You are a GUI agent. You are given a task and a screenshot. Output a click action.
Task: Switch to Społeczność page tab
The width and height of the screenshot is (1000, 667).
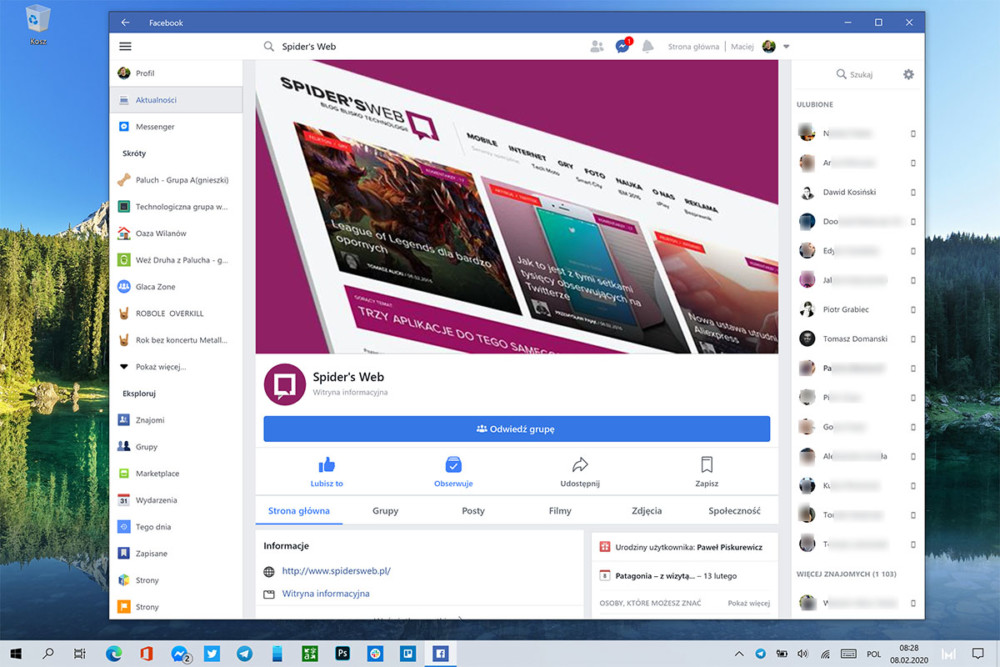tap(734, 511)
